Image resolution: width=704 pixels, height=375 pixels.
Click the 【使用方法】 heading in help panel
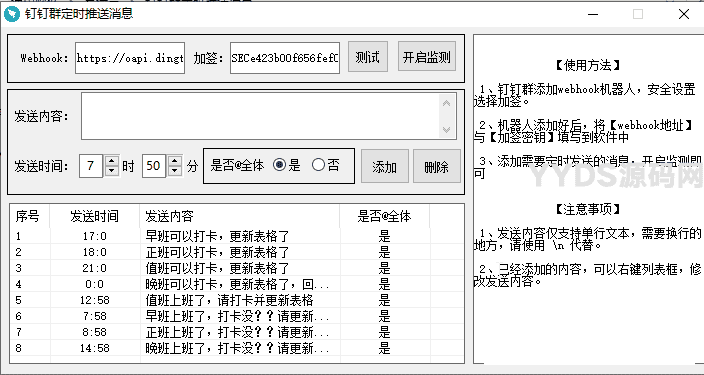coord(588,66)
